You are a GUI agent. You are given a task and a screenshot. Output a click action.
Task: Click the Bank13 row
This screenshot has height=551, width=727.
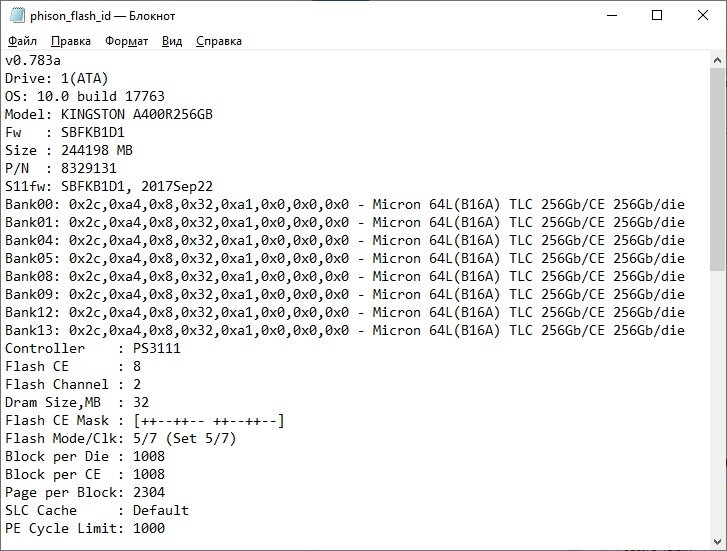[x=345, y=331]
